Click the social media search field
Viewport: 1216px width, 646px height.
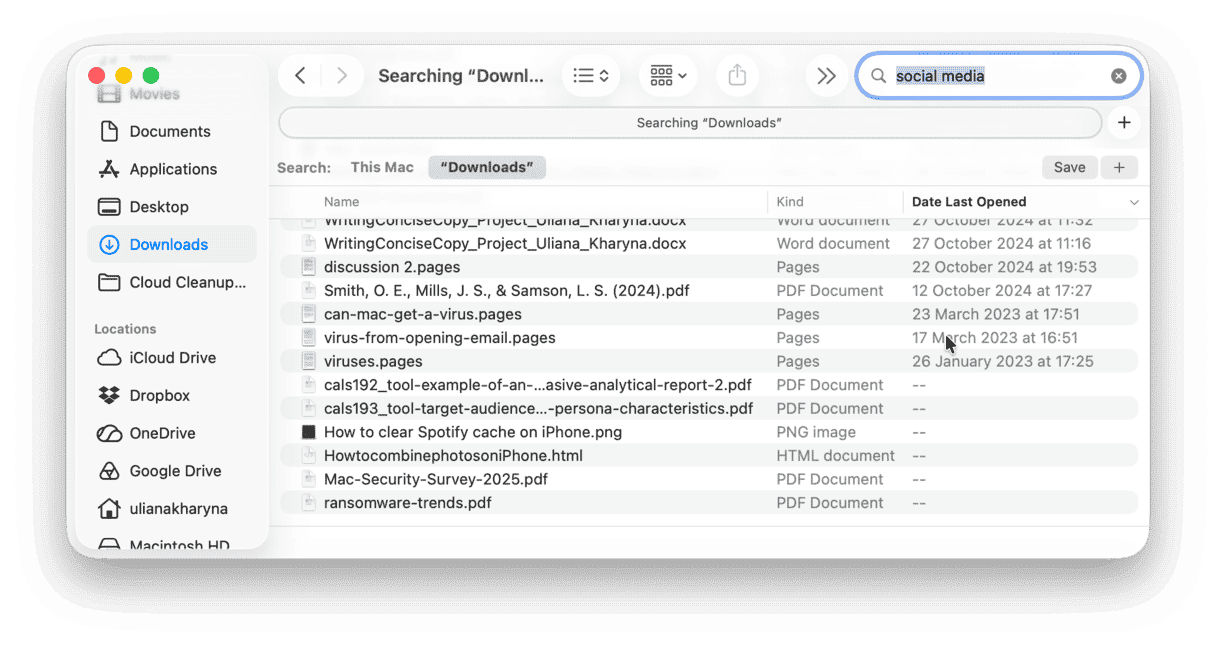pyautogui.click(x=998, y=76)
